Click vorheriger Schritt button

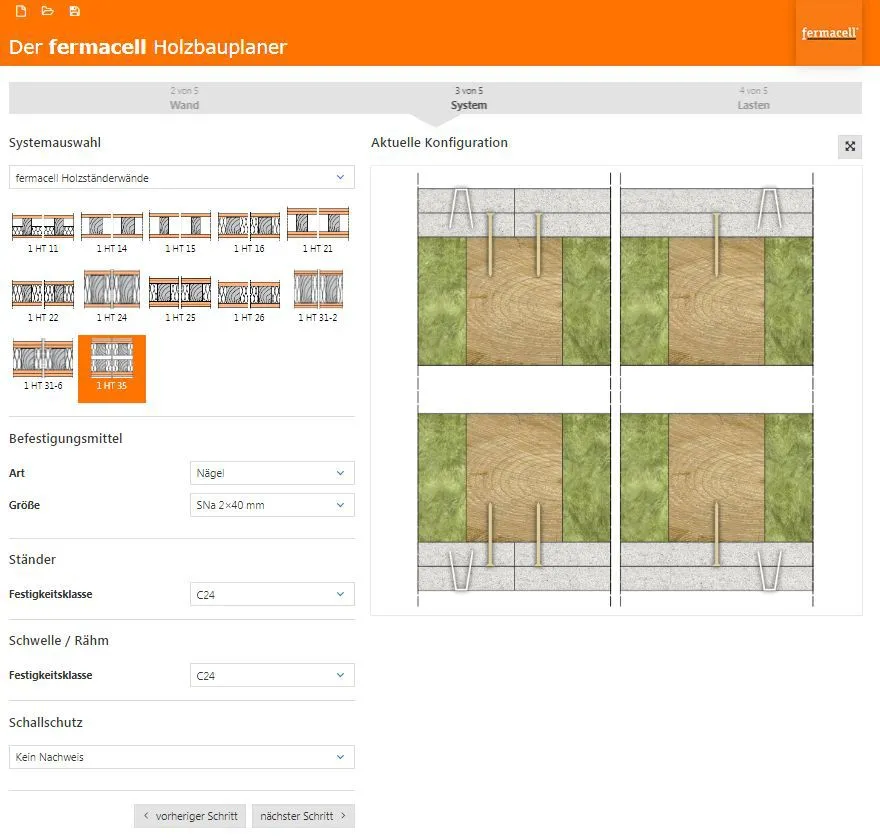[x=190, y=816]
